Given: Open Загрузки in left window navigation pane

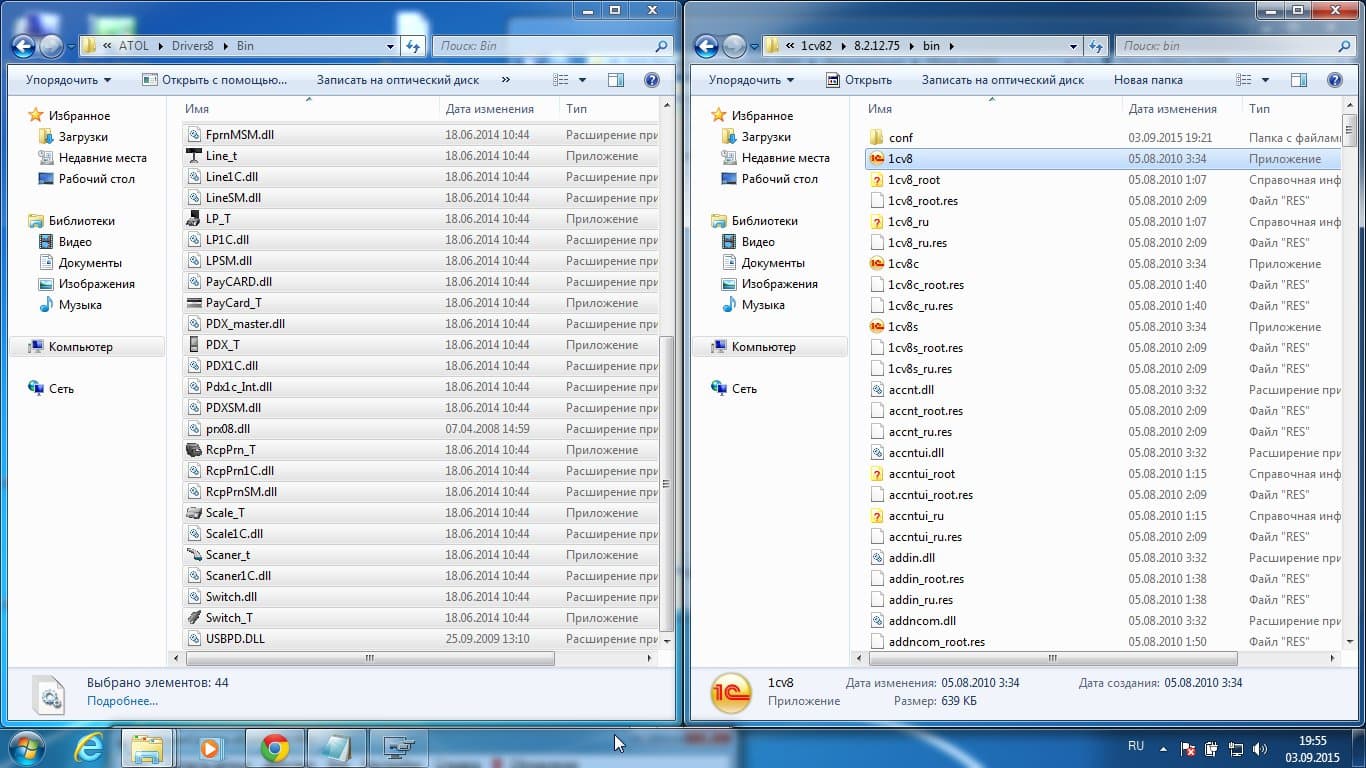Looking at the screenshot, I should point(83,137).
